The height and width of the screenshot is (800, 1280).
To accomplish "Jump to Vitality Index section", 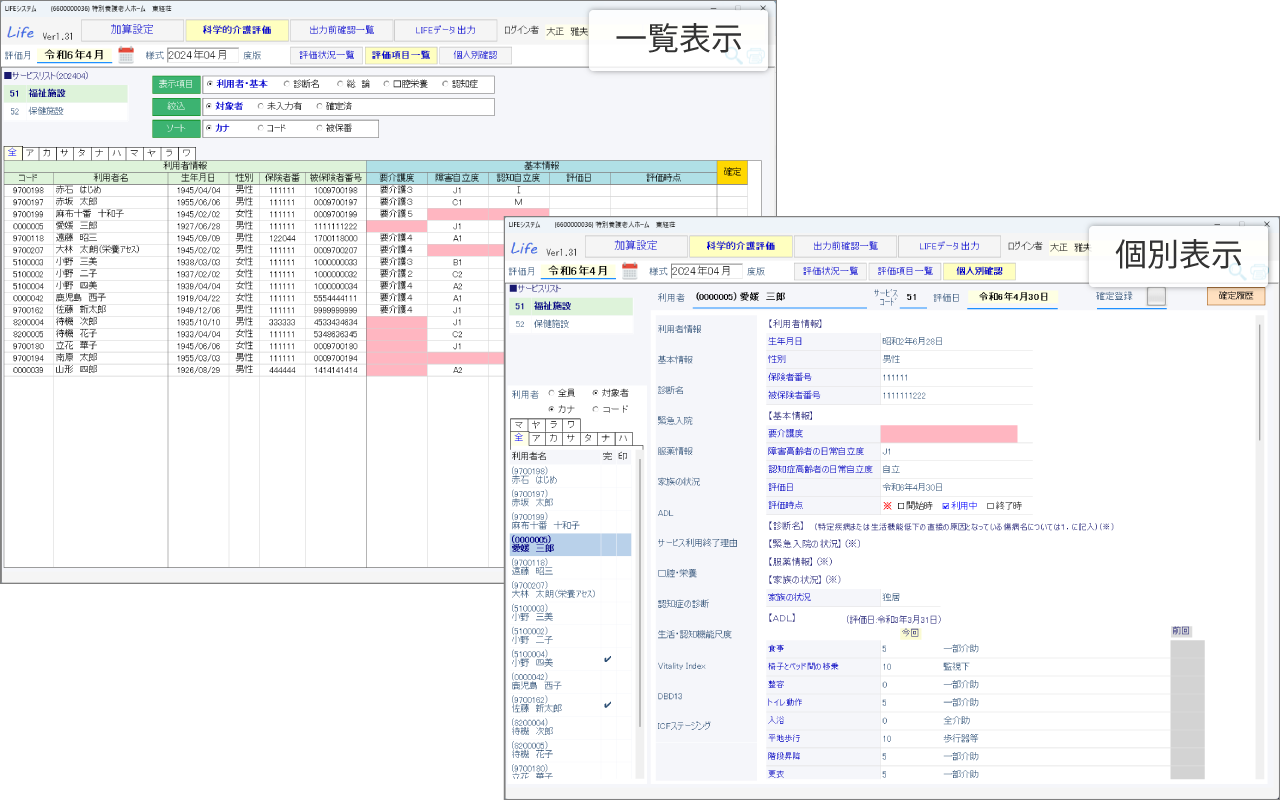I will [x=682, y=665].
